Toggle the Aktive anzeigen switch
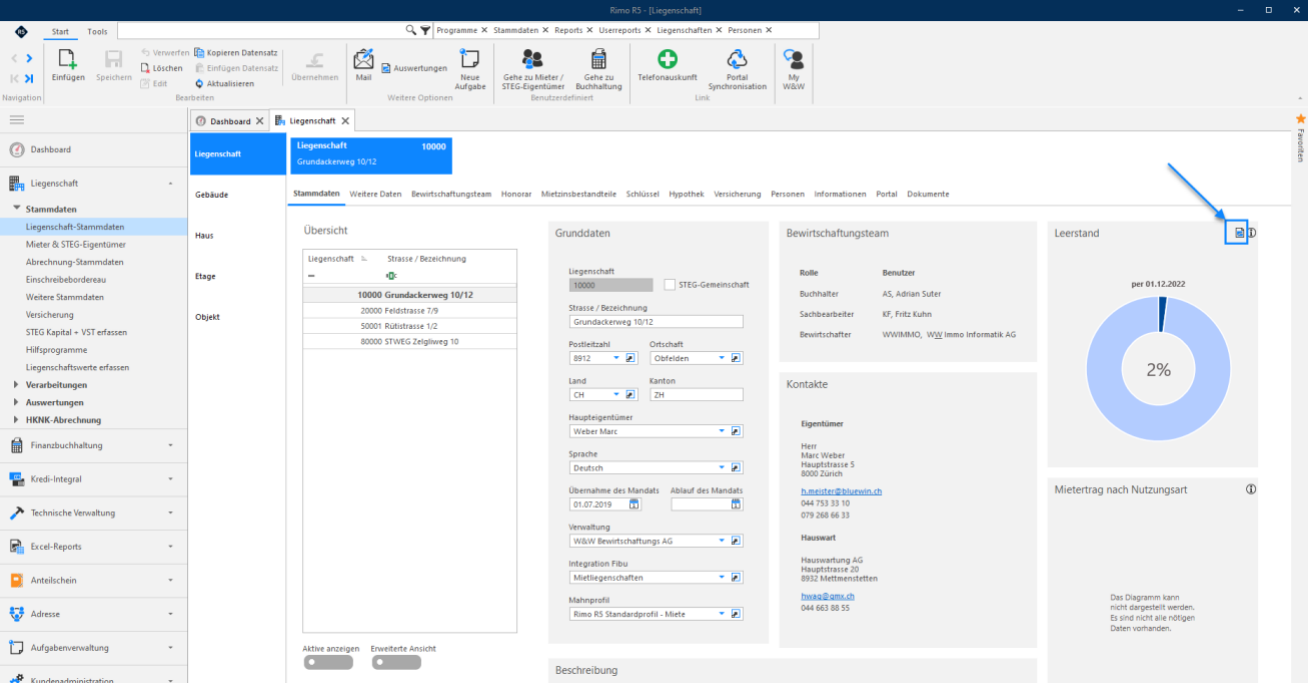Image resolution: width=1308 pixels, height=683 pixels. [327, 662]
